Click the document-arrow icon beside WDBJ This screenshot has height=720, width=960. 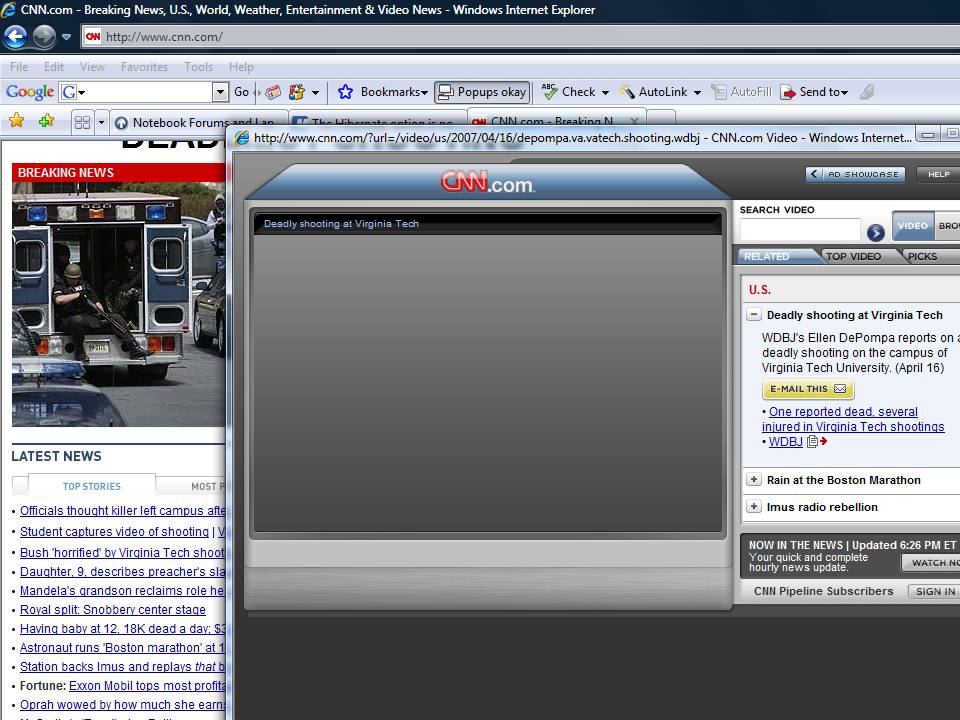pyautogui.click(x=817, y=441)
